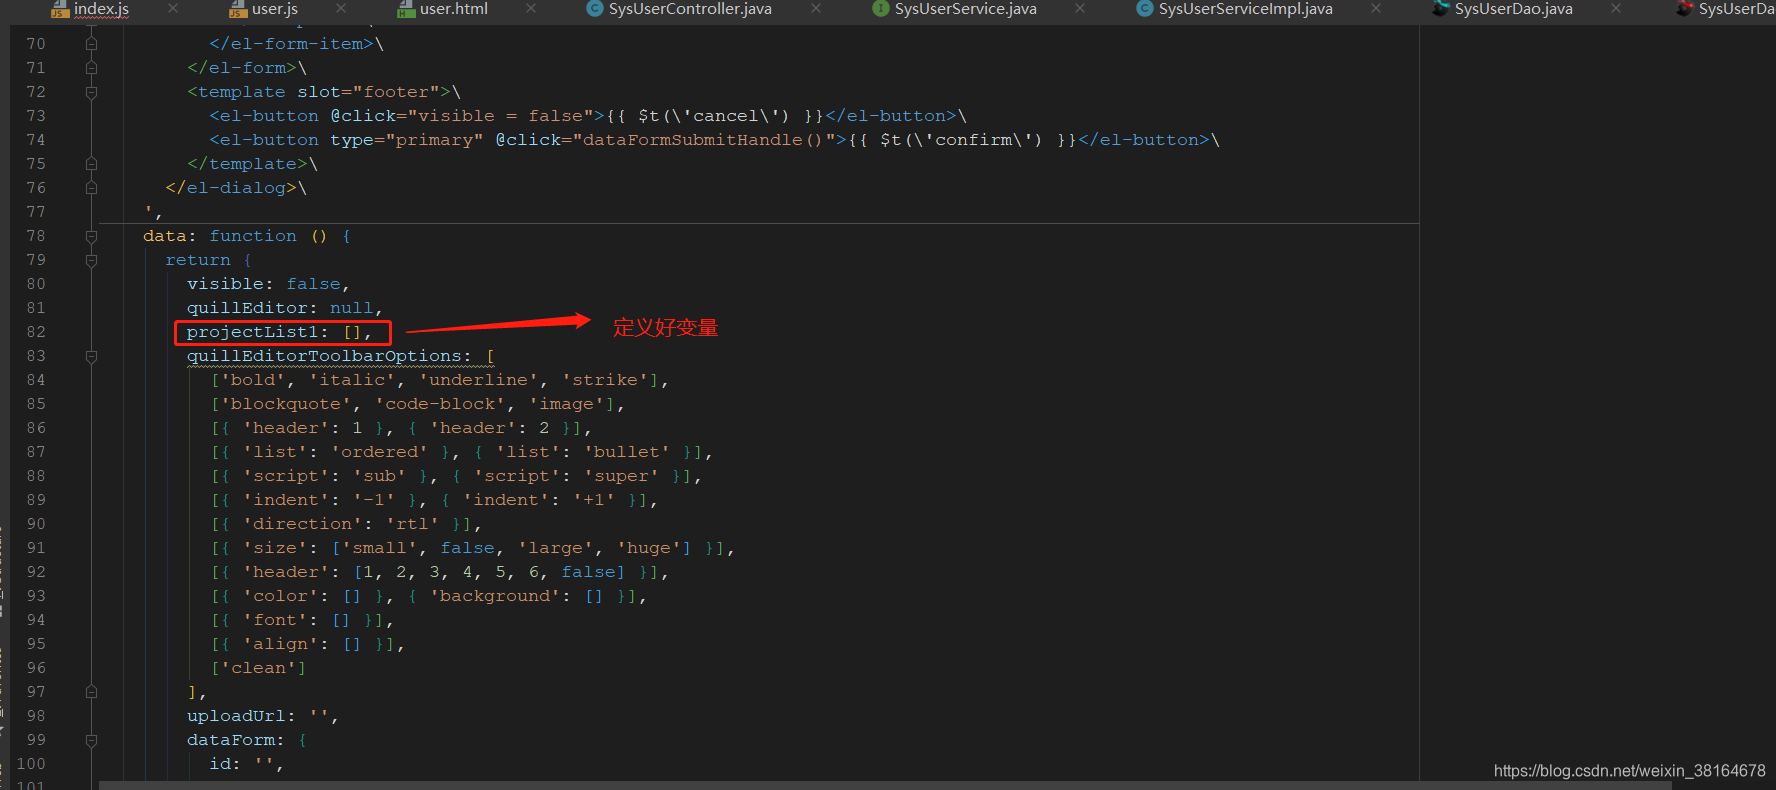Close the SysUserDao.java tab

point(1616,8)
